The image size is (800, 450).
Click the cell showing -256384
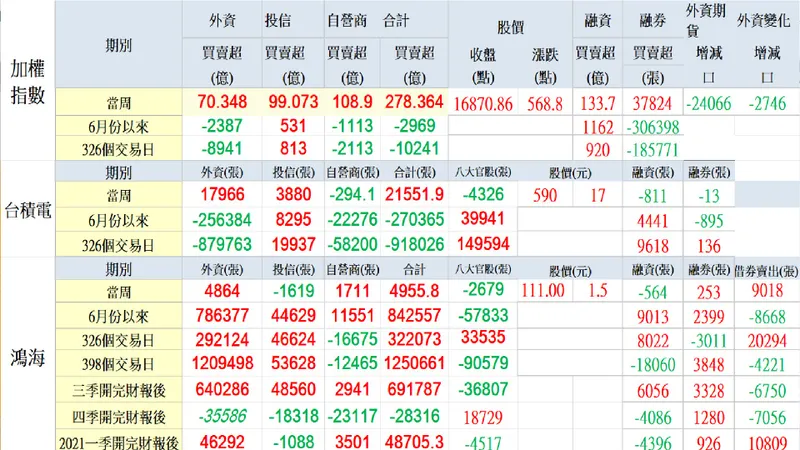point(222,220)
